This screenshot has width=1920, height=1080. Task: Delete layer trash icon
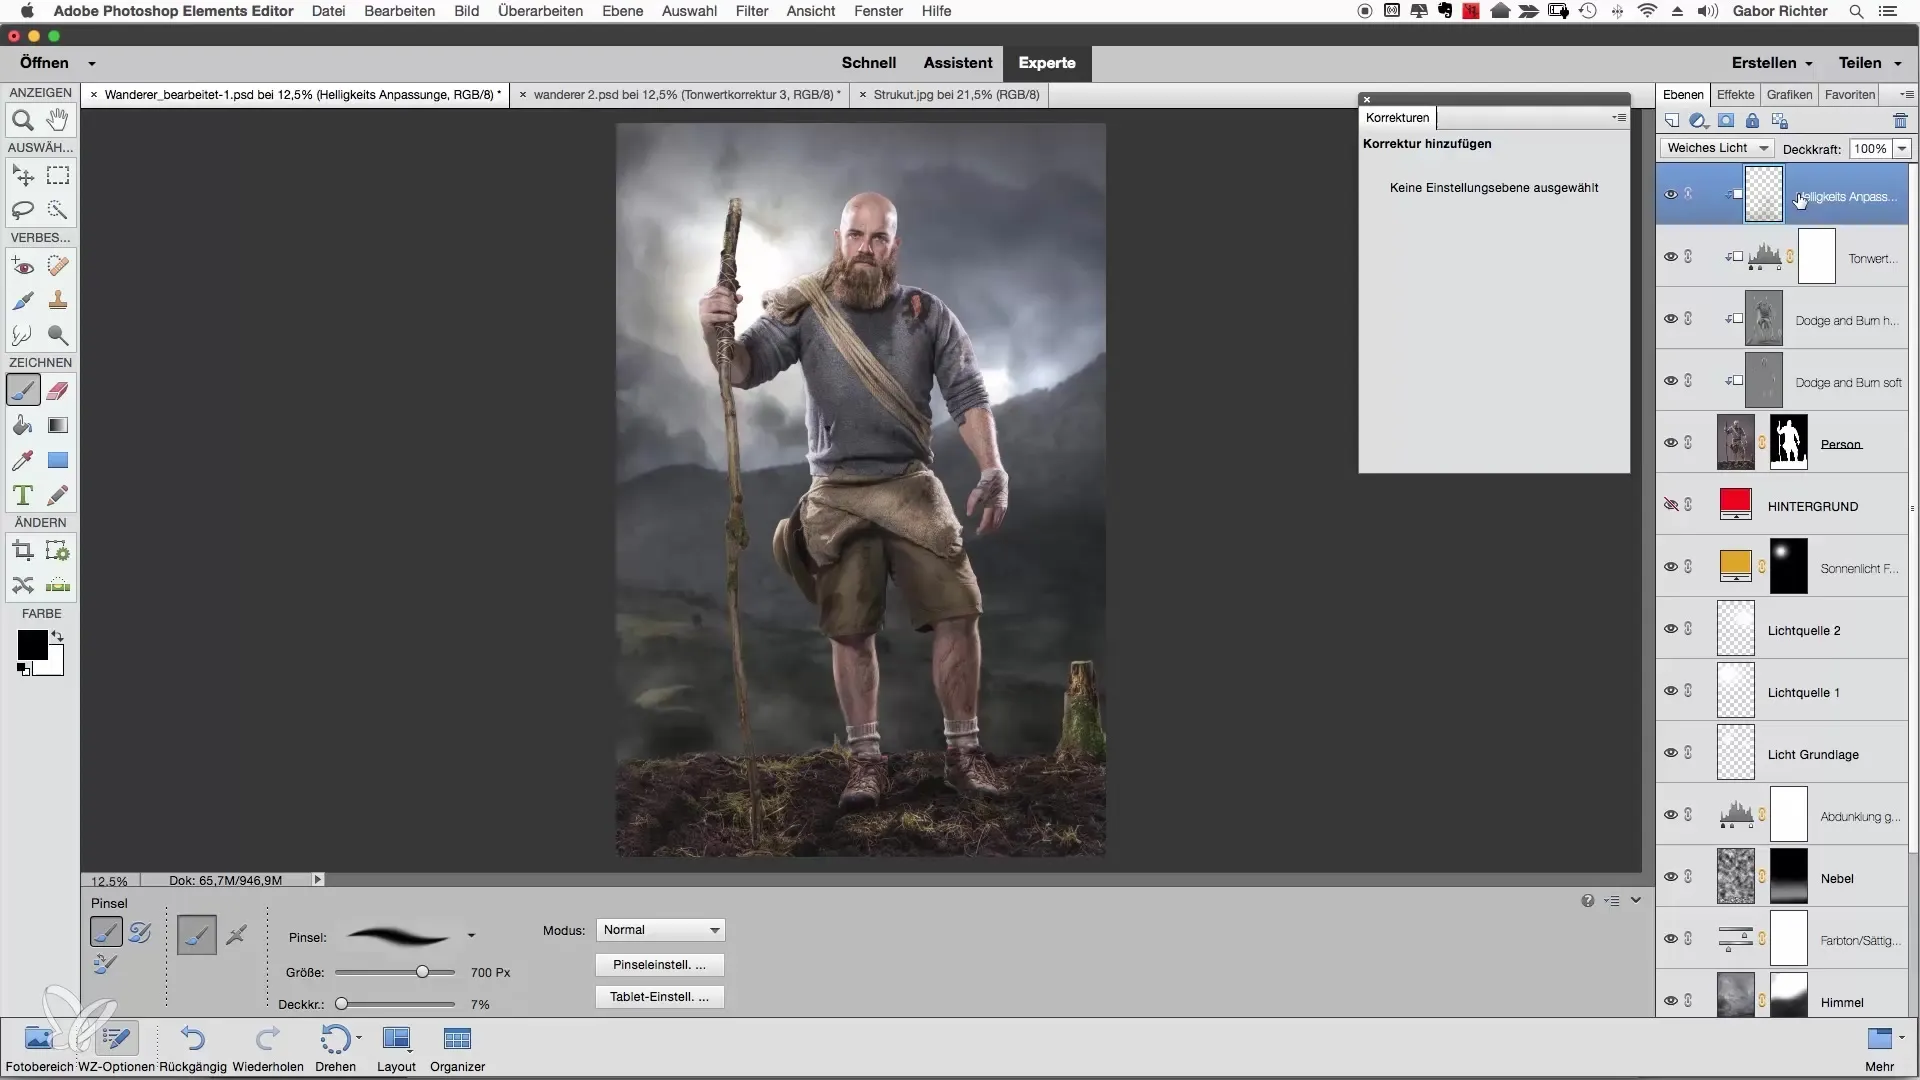coord(1900,121)
